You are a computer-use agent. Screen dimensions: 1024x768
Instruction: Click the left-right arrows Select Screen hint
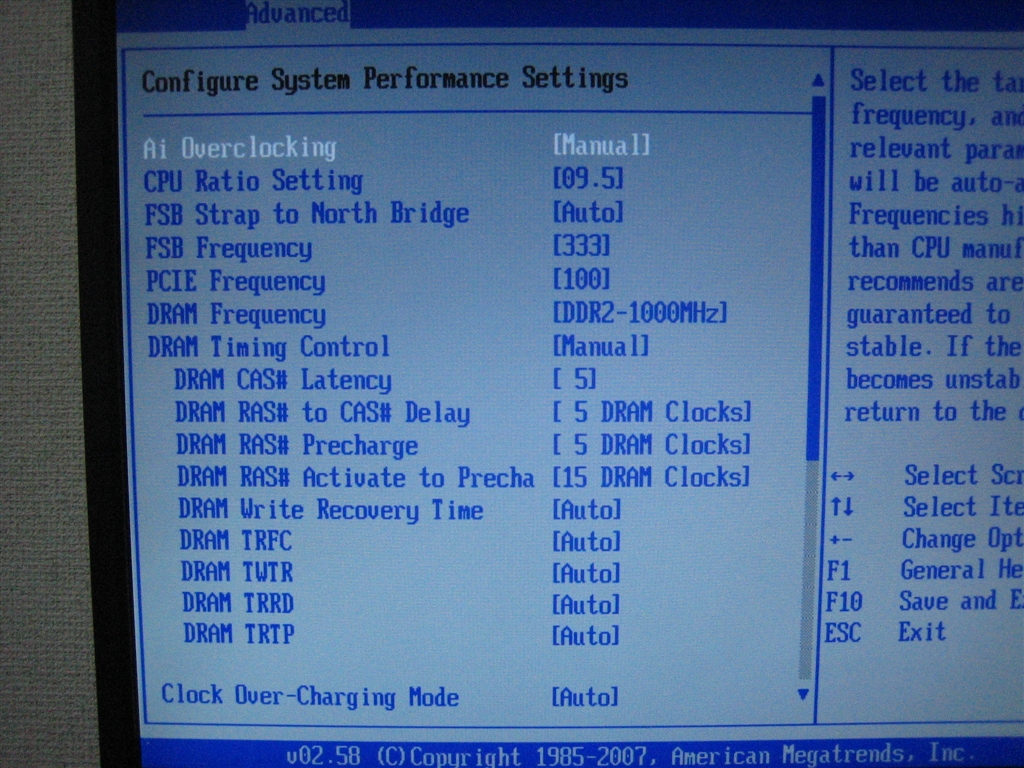click(x=927, y=475)
